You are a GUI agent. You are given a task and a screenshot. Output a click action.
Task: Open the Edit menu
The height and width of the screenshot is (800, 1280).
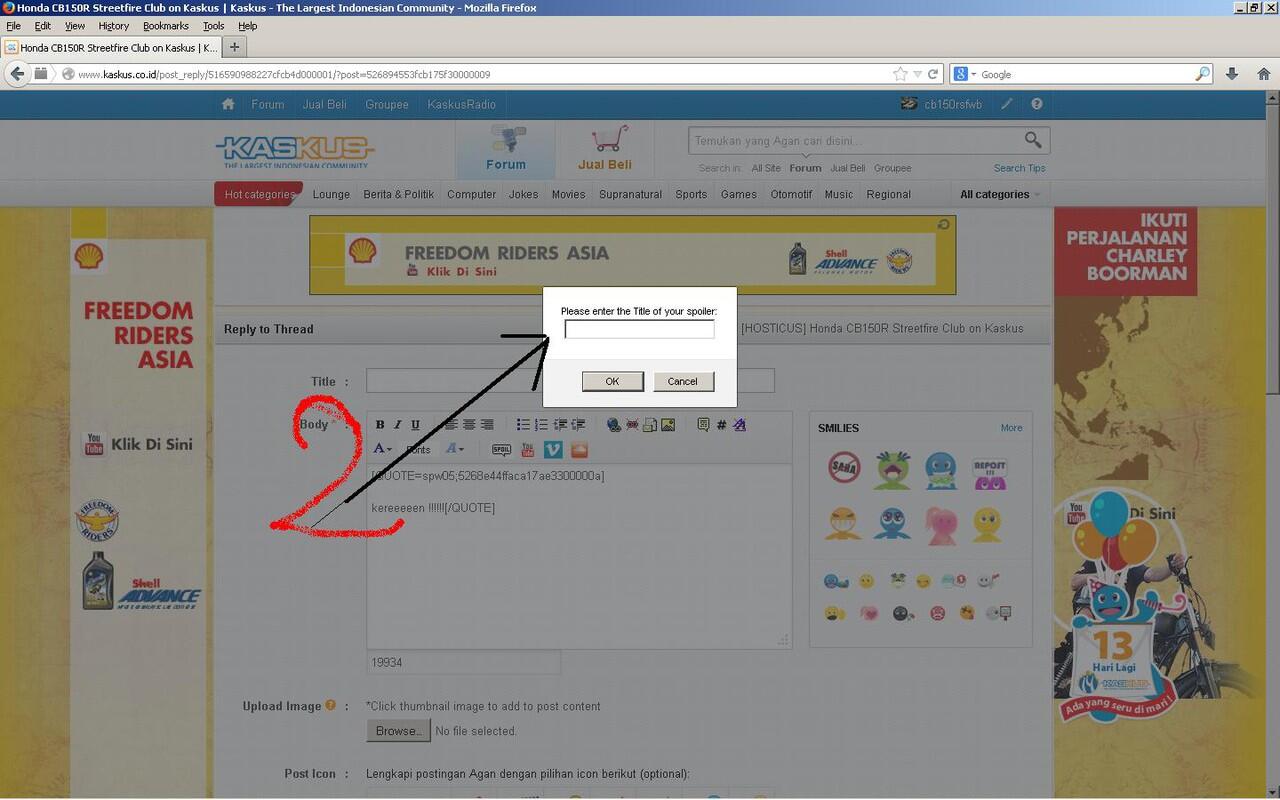click(x=43, y=26)
